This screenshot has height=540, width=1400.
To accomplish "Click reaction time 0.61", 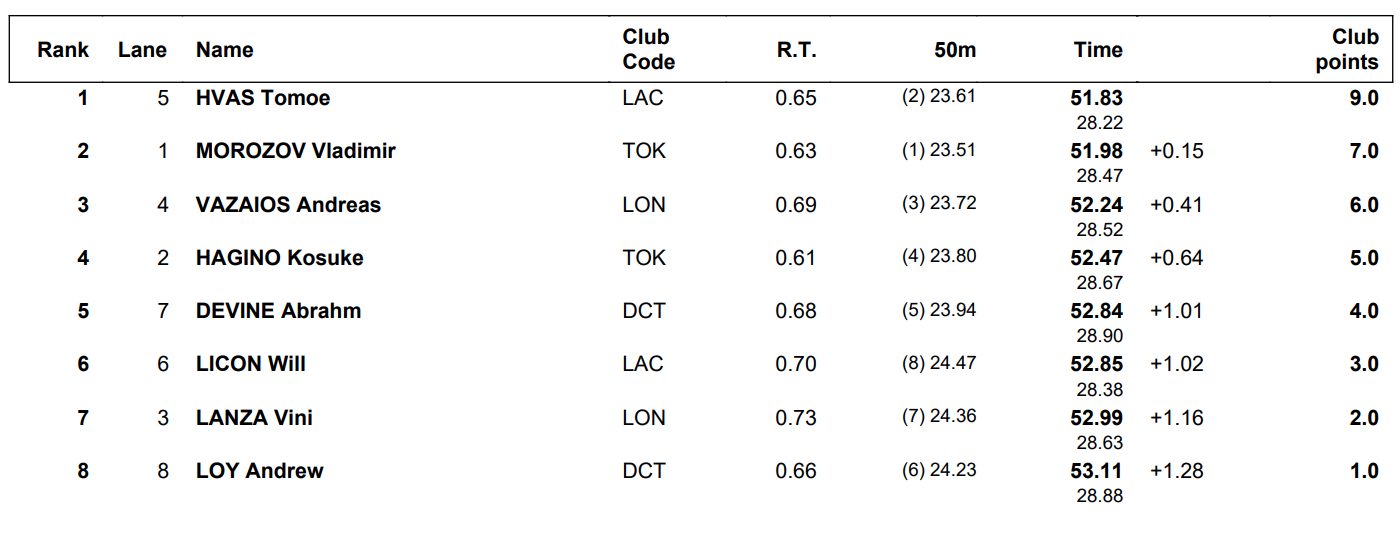I will pos(796,258).
